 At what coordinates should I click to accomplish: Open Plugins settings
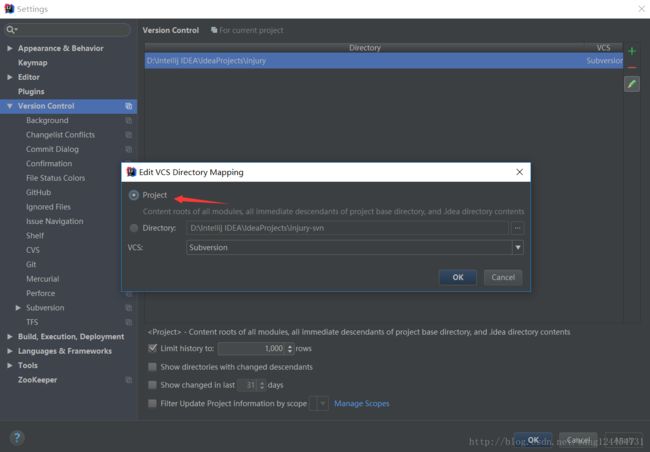click(x=31, y=92)
